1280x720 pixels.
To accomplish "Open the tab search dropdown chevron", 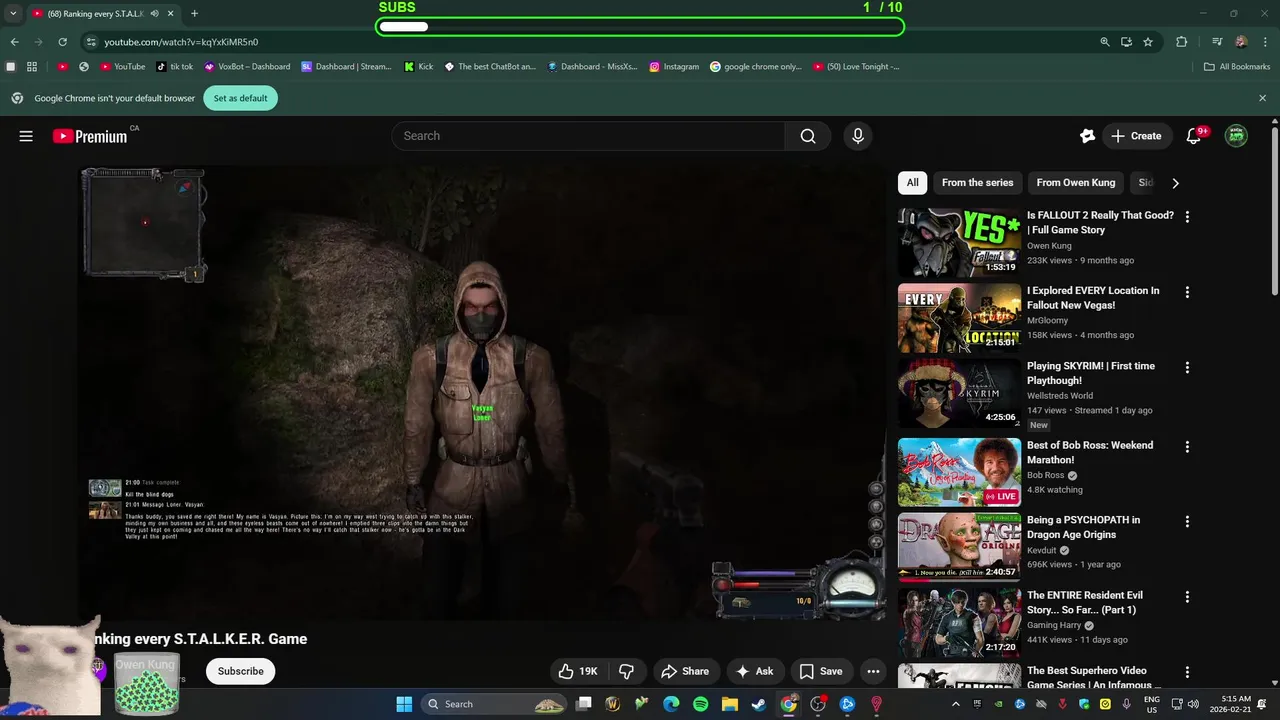I will pyautogui.click(x=13, y=13).
